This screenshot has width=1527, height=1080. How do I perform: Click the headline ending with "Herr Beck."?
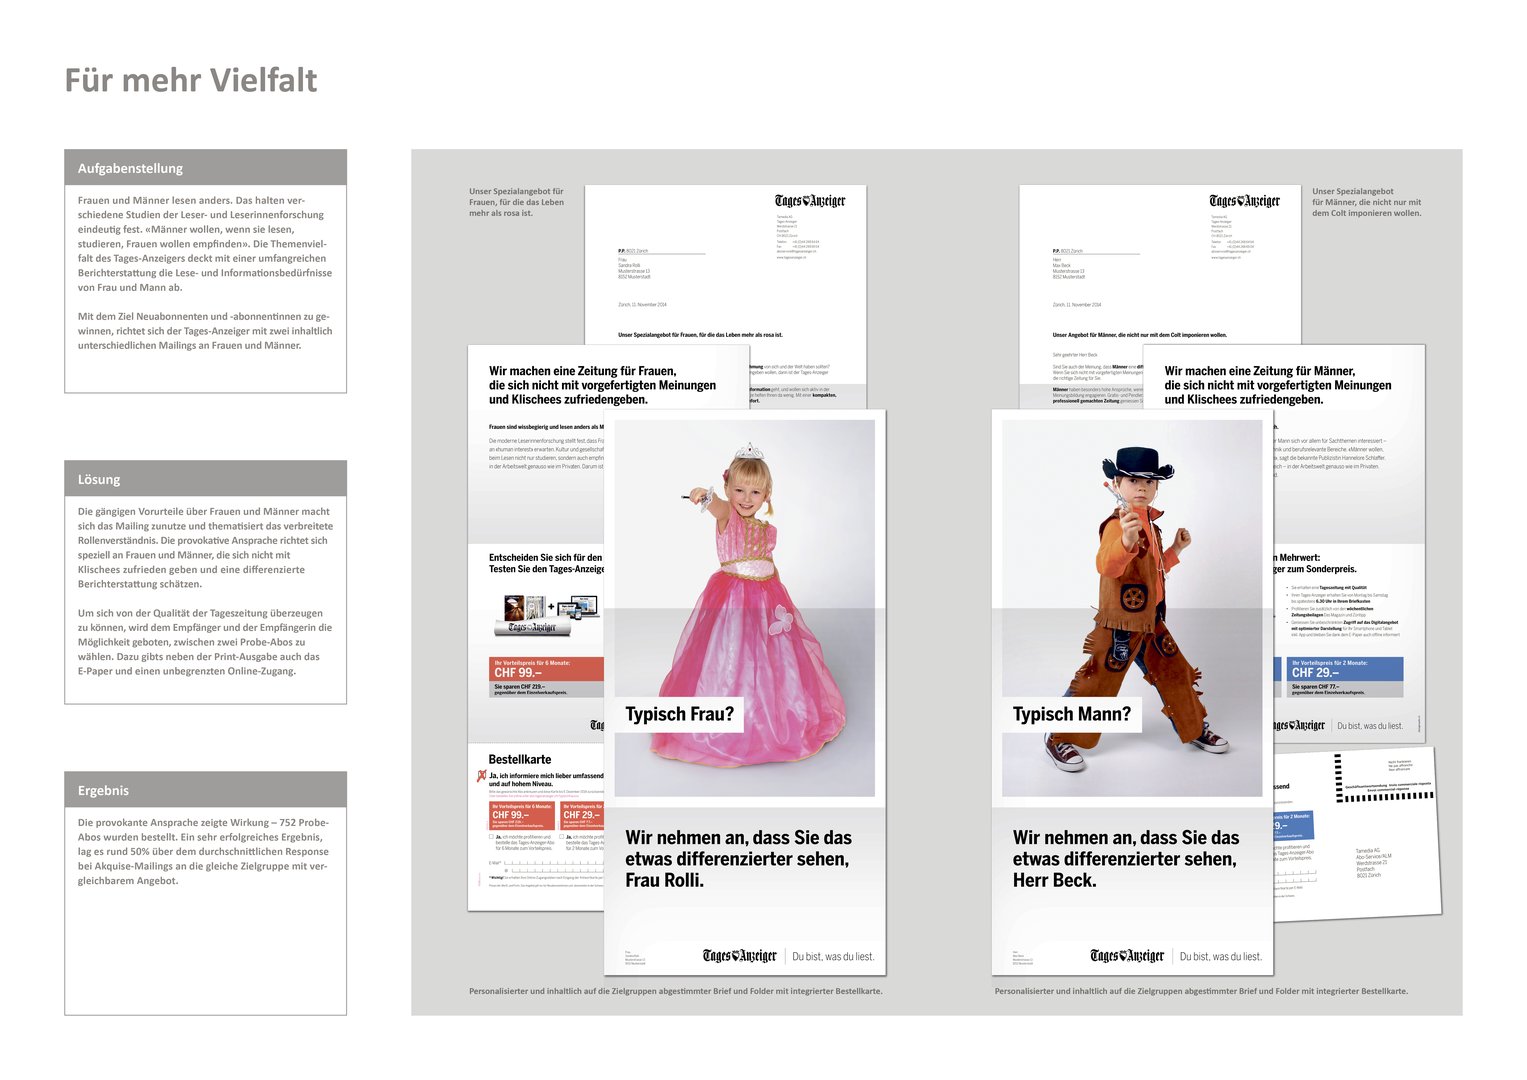point(1125,859)
